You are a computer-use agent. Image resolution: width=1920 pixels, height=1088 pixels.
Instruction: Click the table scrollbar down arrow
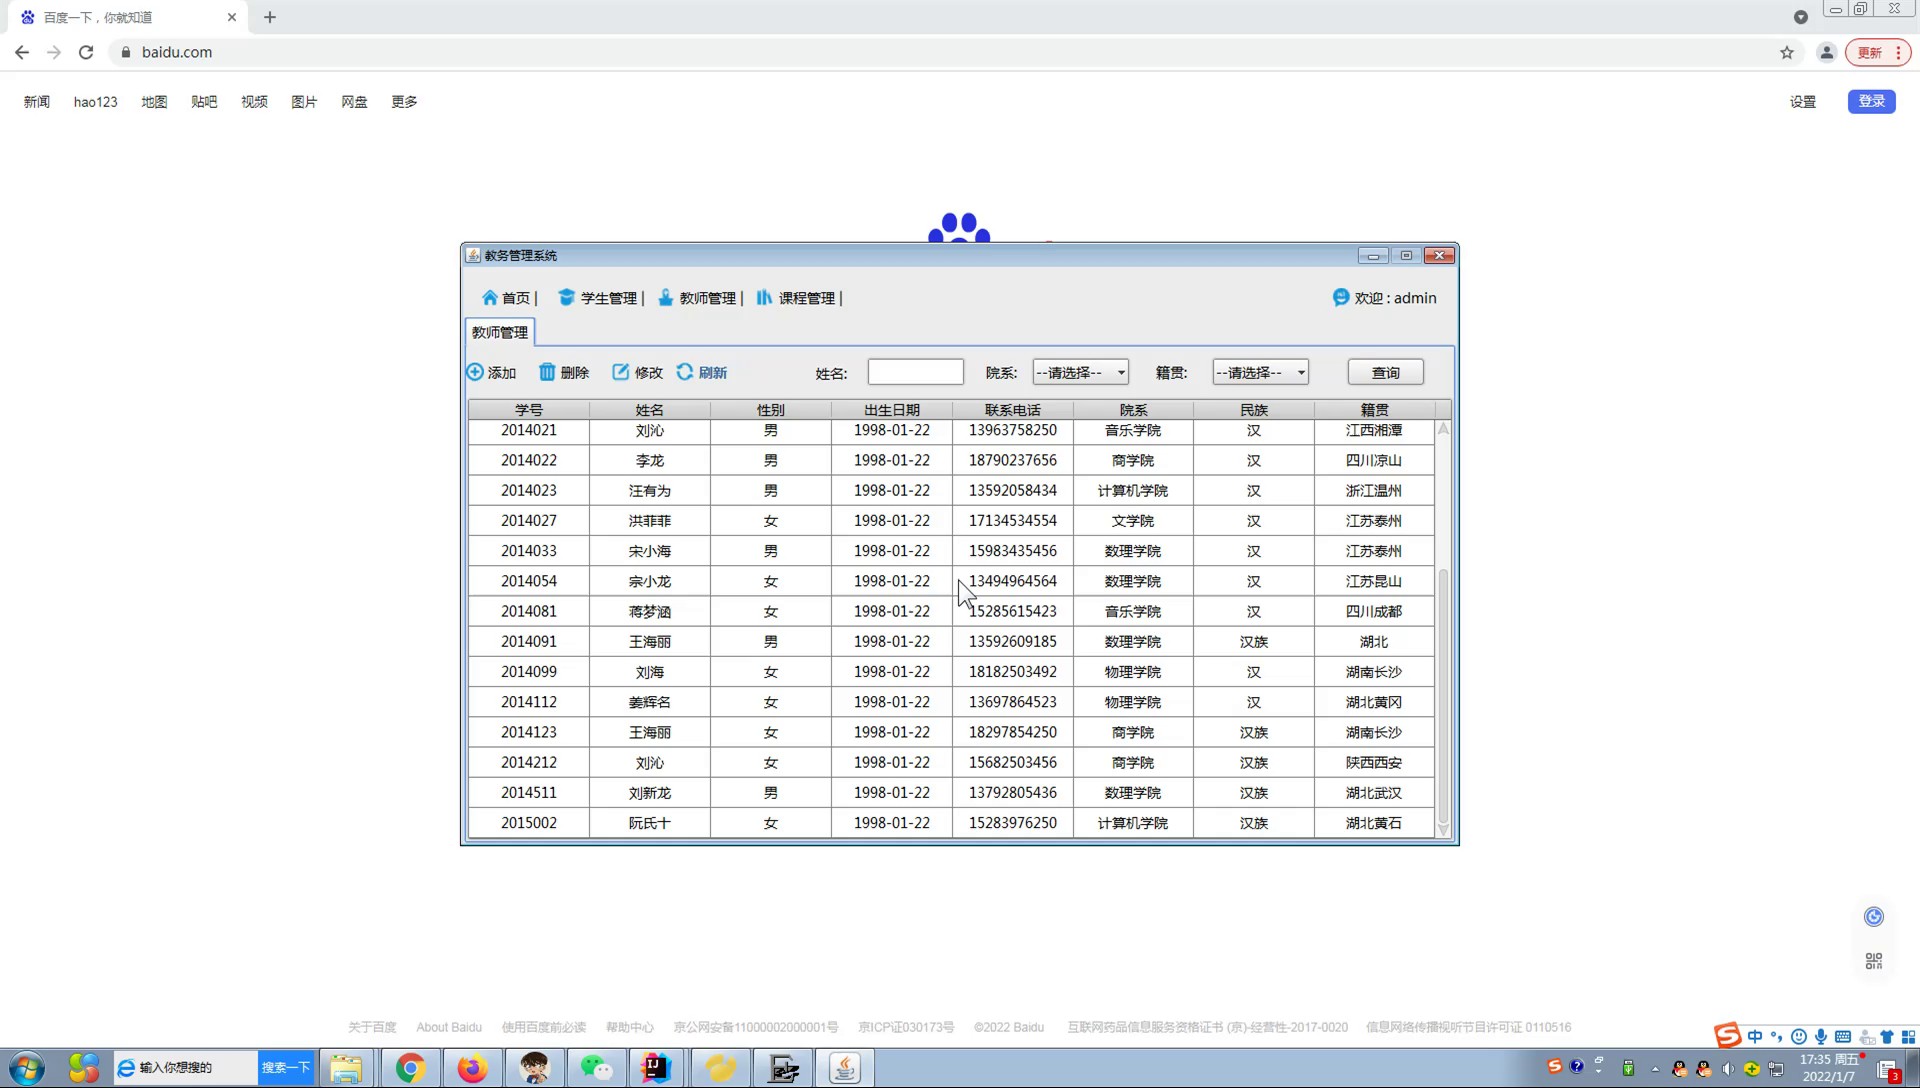coord(1443,829)
